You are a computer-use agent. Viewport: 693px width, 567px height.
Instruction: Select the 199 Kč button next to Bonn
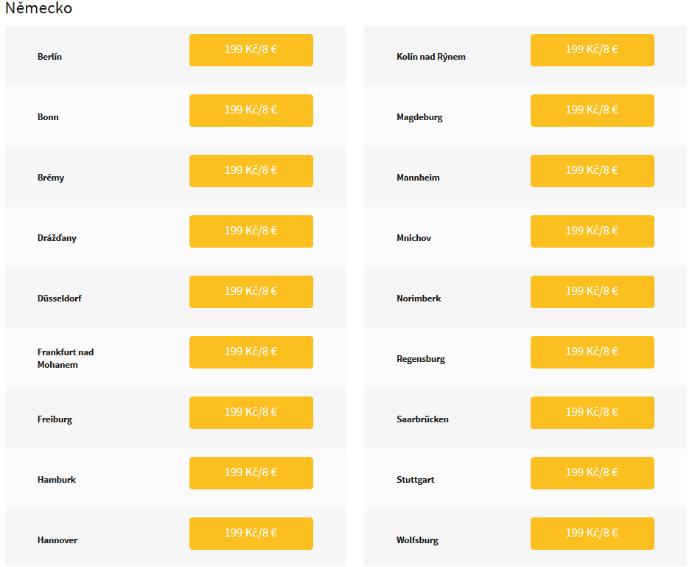[251, 110]
